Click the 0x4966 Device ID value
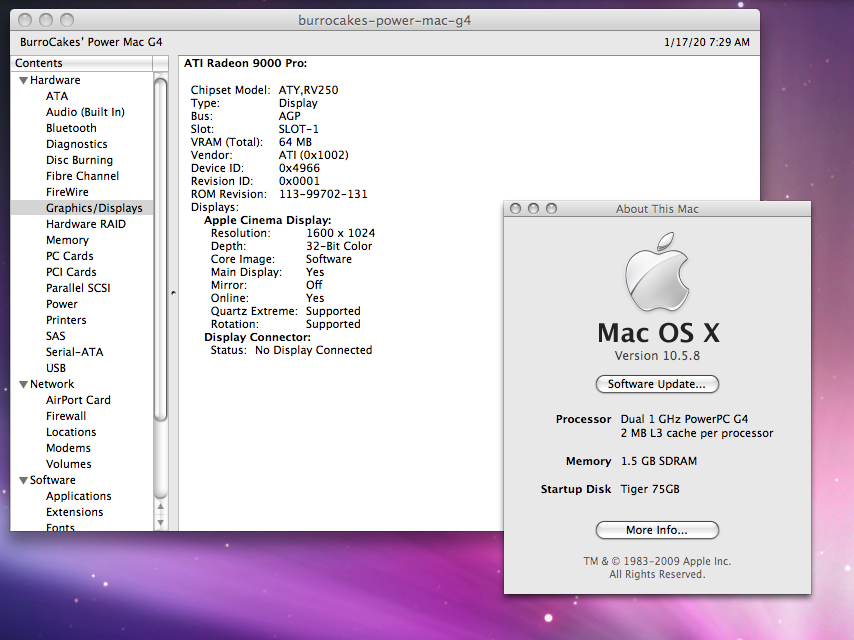This screenshot has width=854, height=640. pyautogui.click(x=299, y=168)
